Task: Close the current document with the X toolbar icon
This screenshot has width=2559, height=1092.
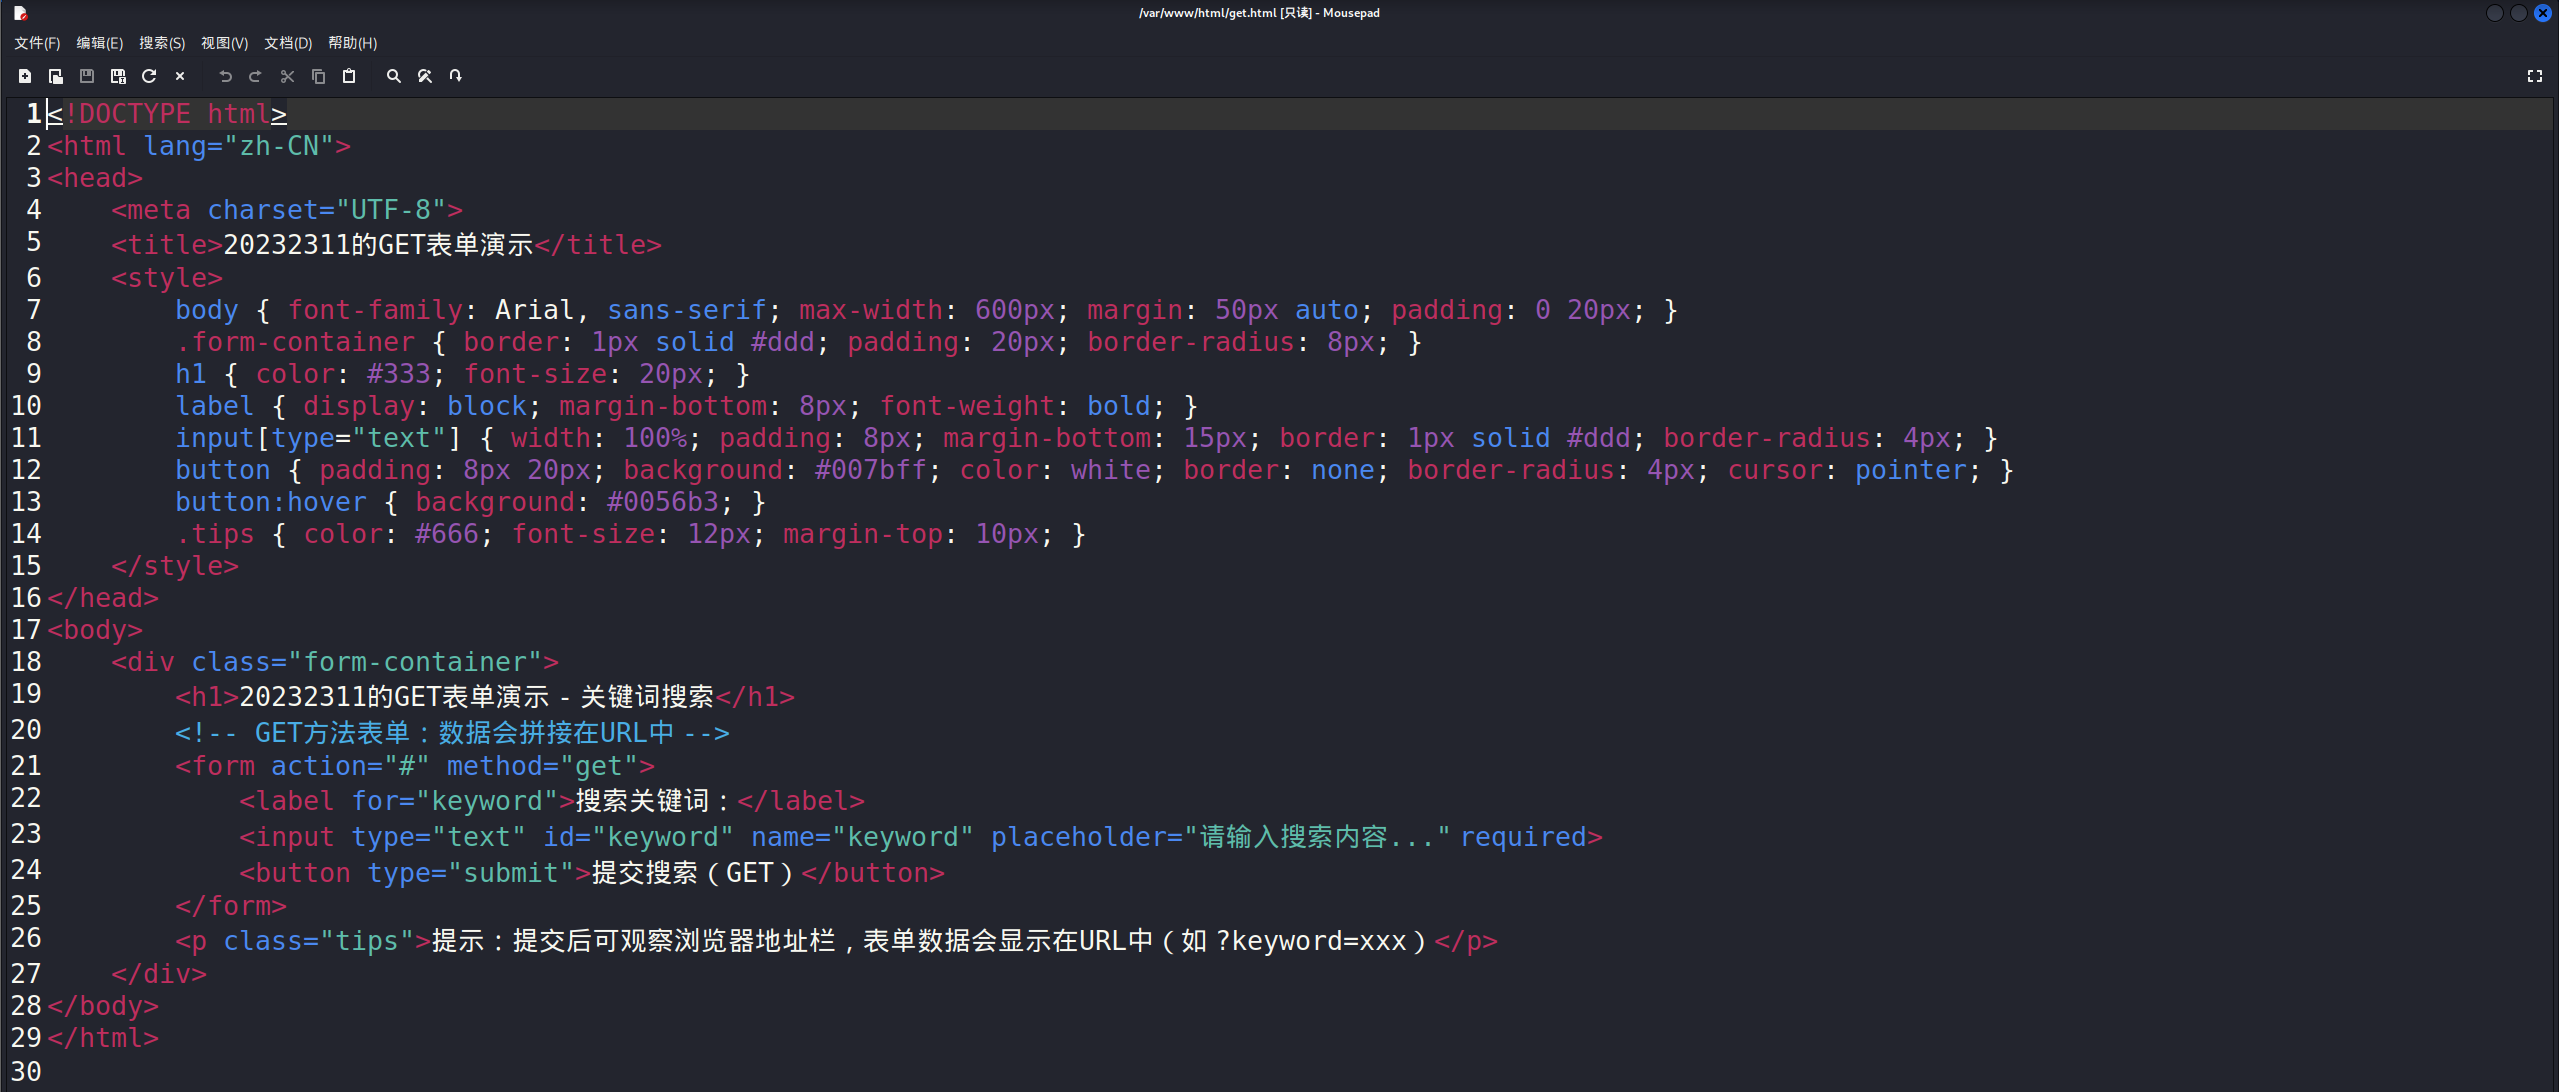Action: (x=180, y=76)
